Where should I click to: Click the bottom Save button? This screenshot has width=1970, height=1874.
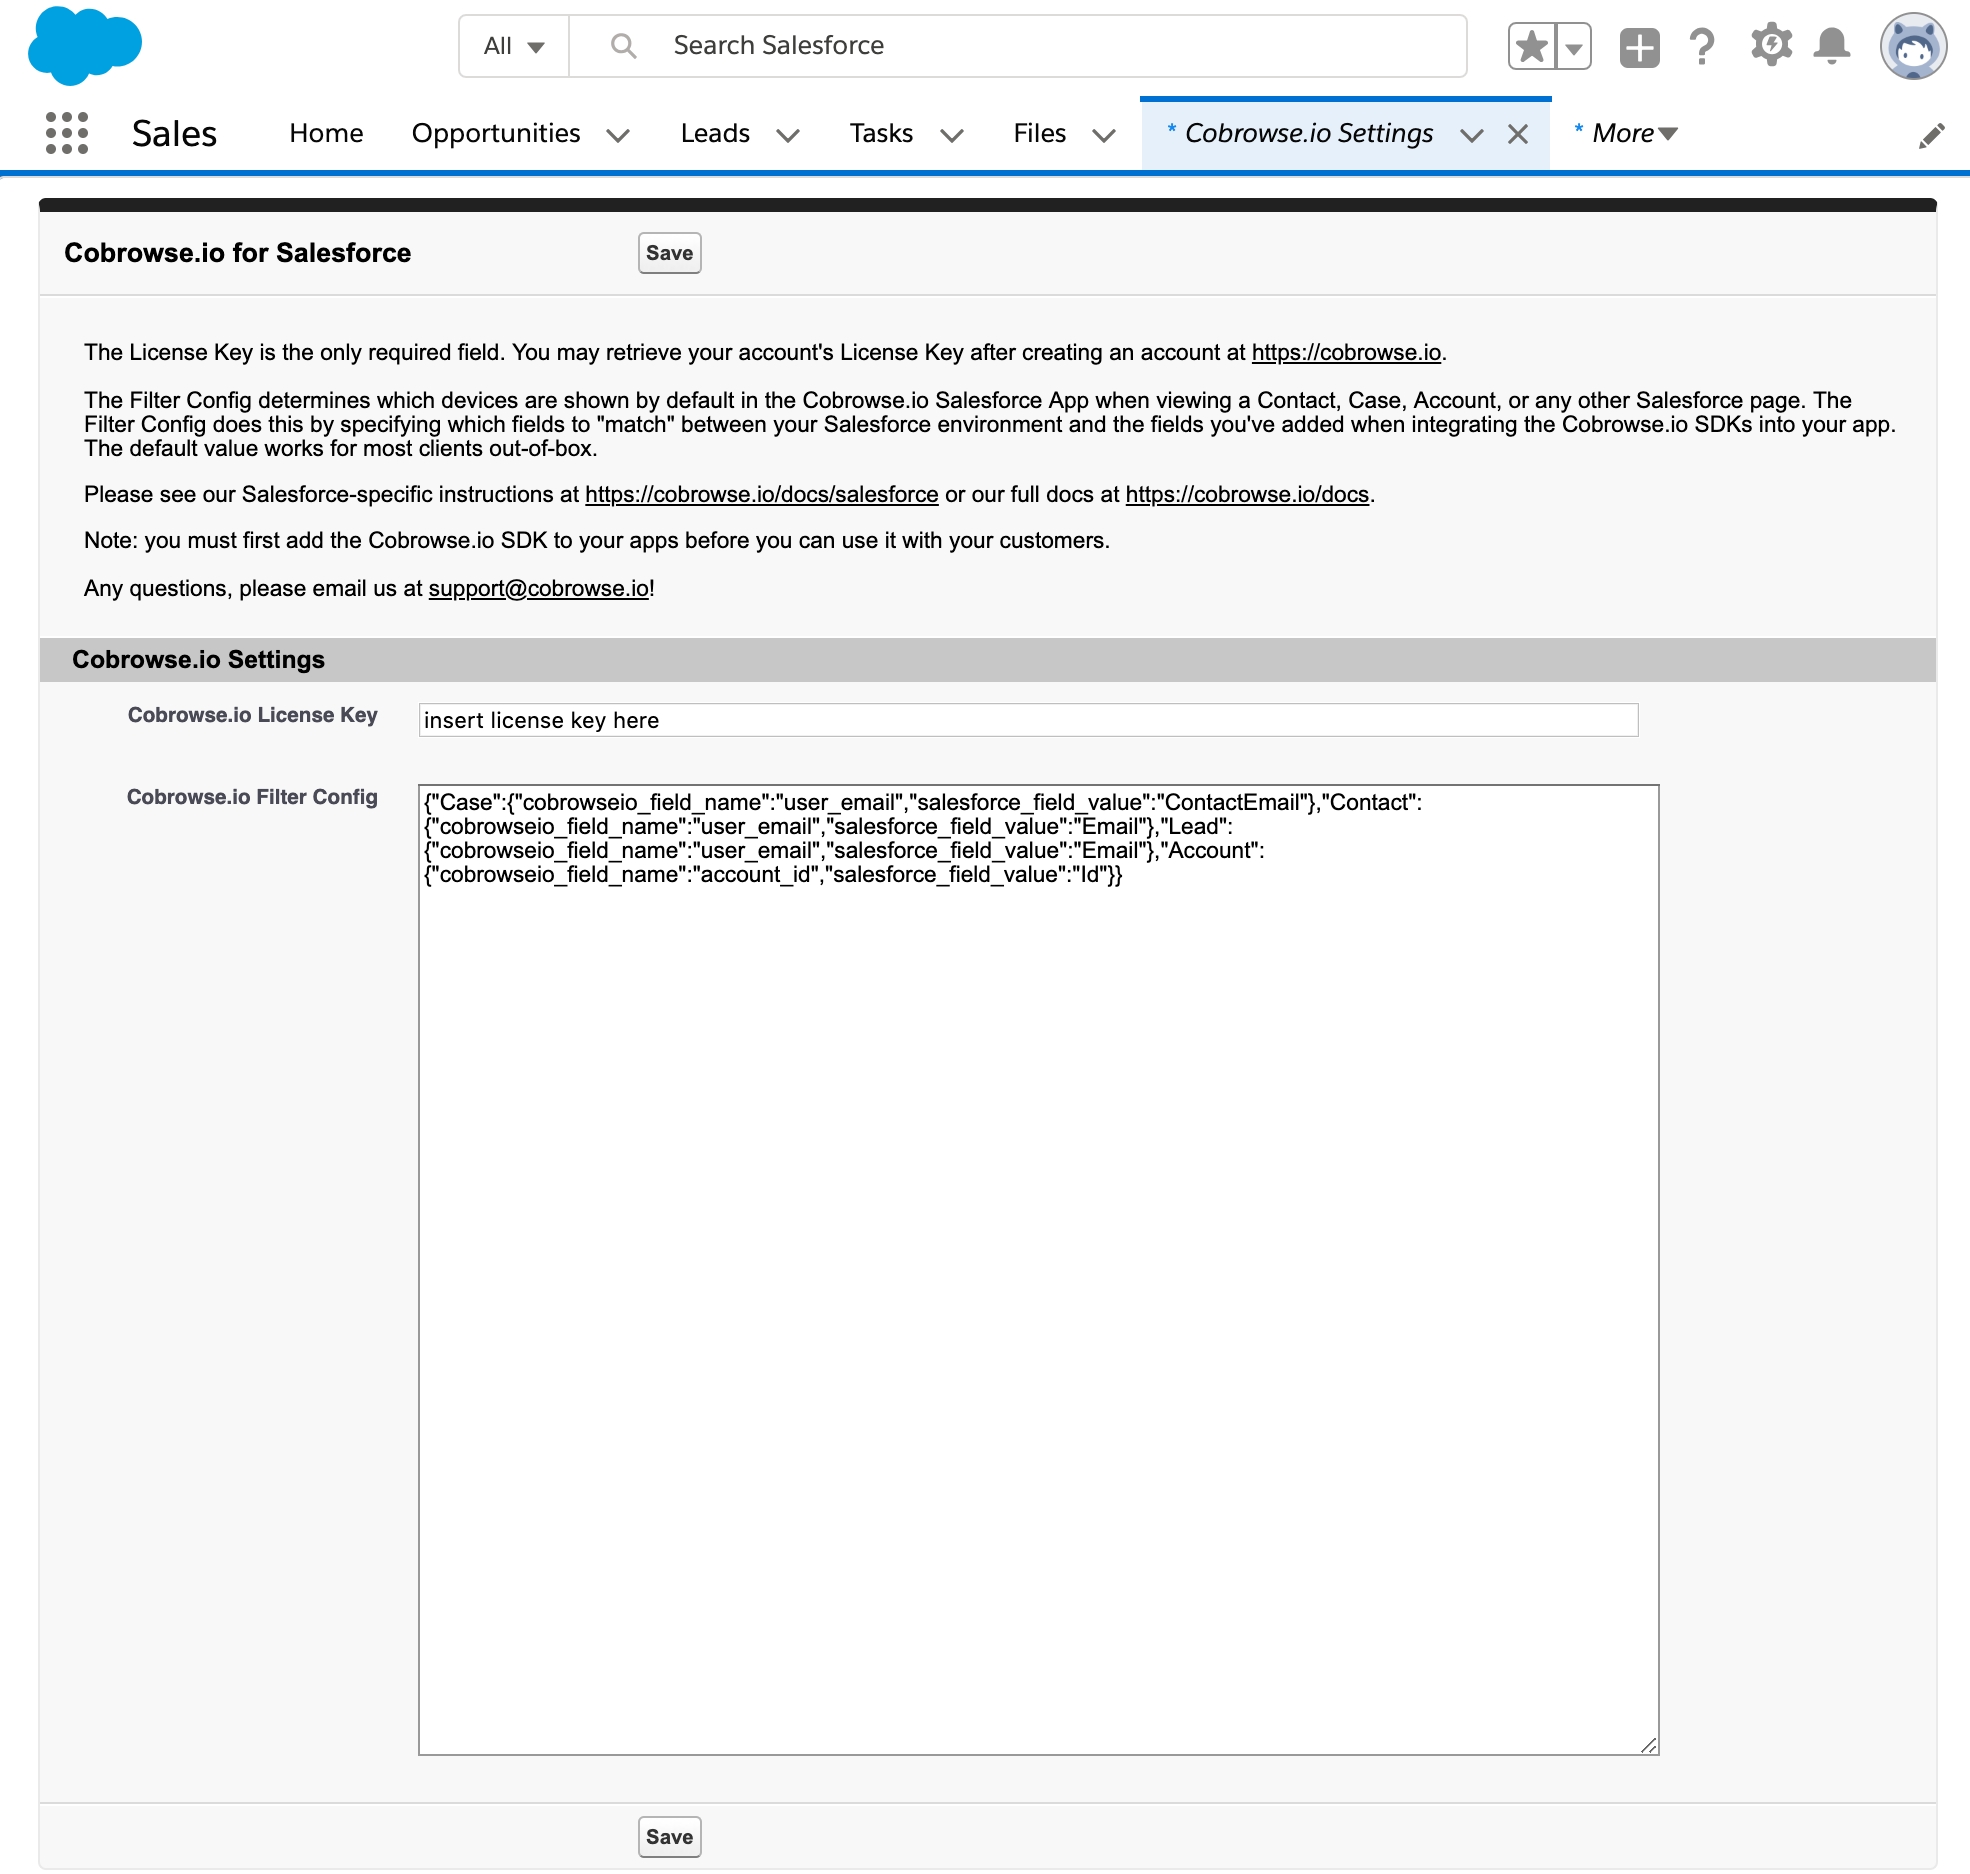(670, 1837)
